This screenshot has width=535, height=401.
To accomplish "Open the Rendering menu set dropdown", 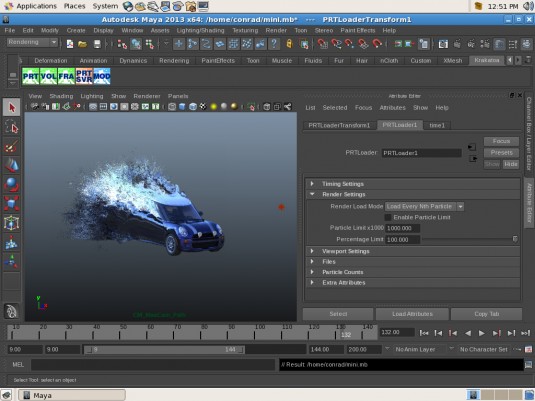I will click(32, 42).
